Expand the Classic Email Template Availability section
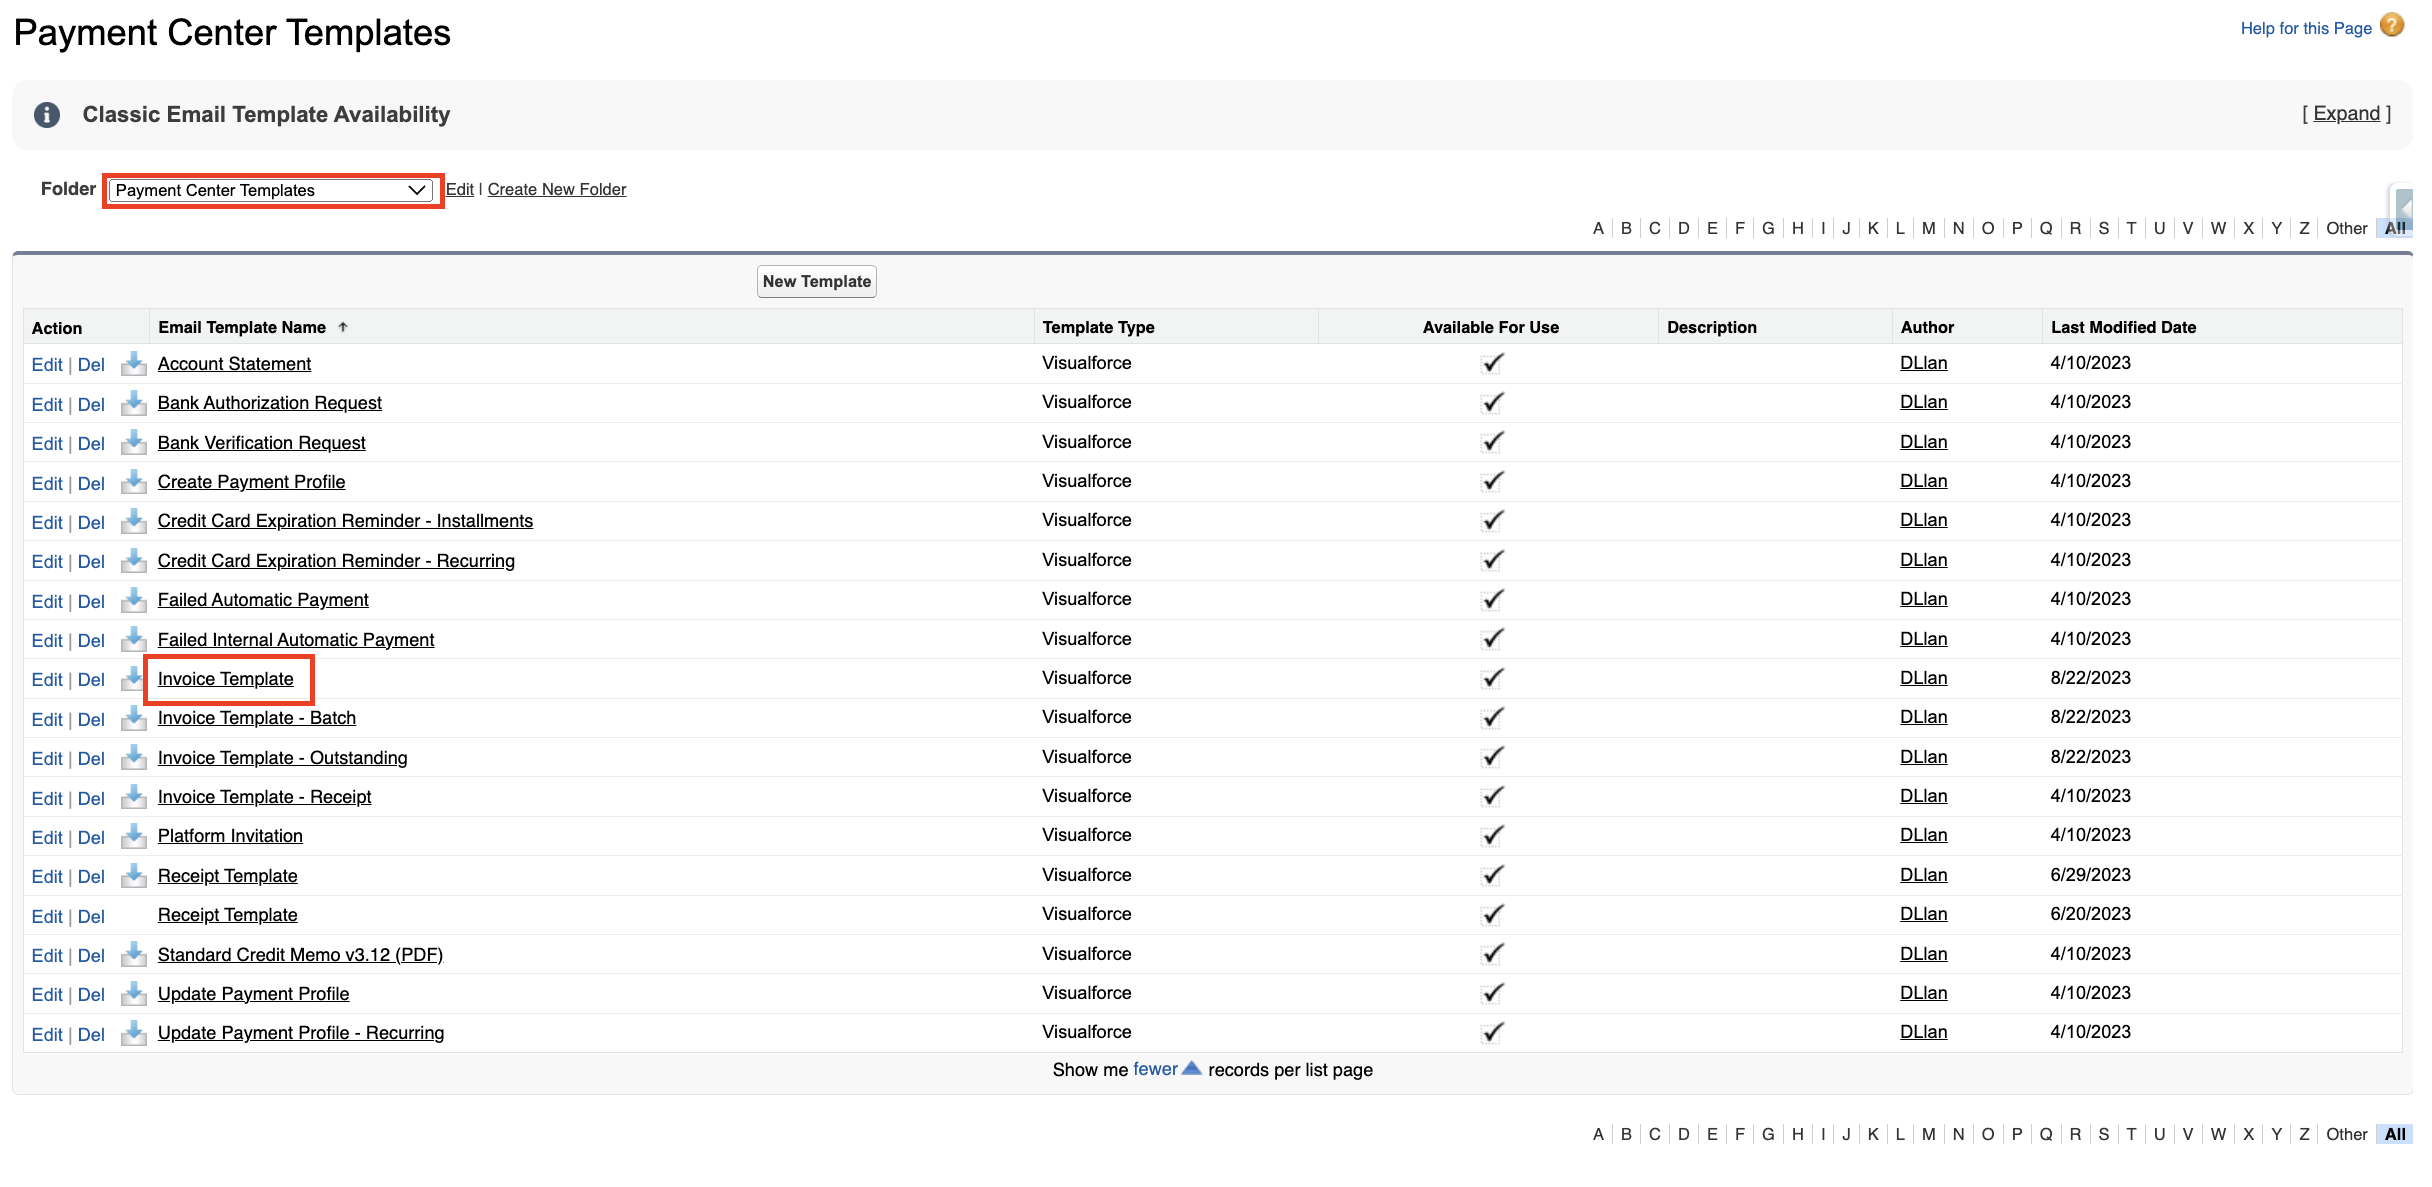 (2346, 114)
